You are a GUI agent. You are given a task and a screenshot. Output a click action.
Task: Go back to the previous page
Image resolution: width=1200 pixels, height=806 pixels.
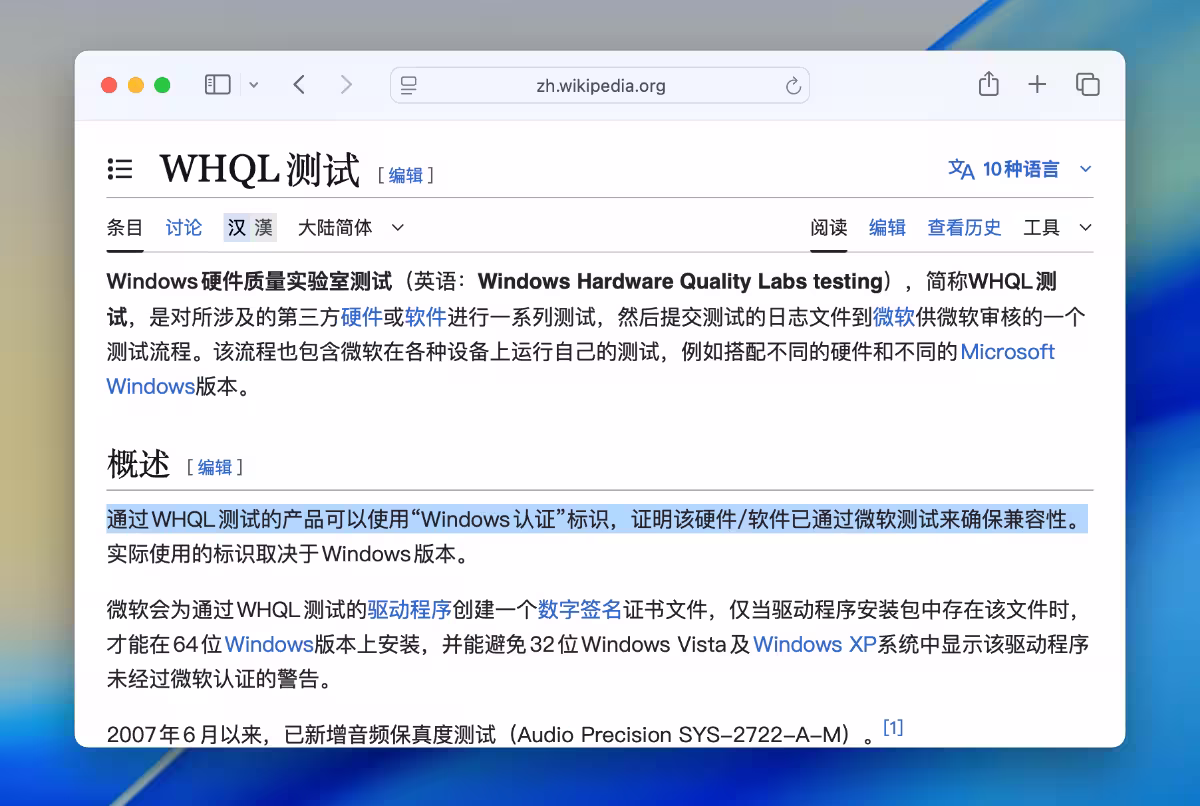coord(299,85)
